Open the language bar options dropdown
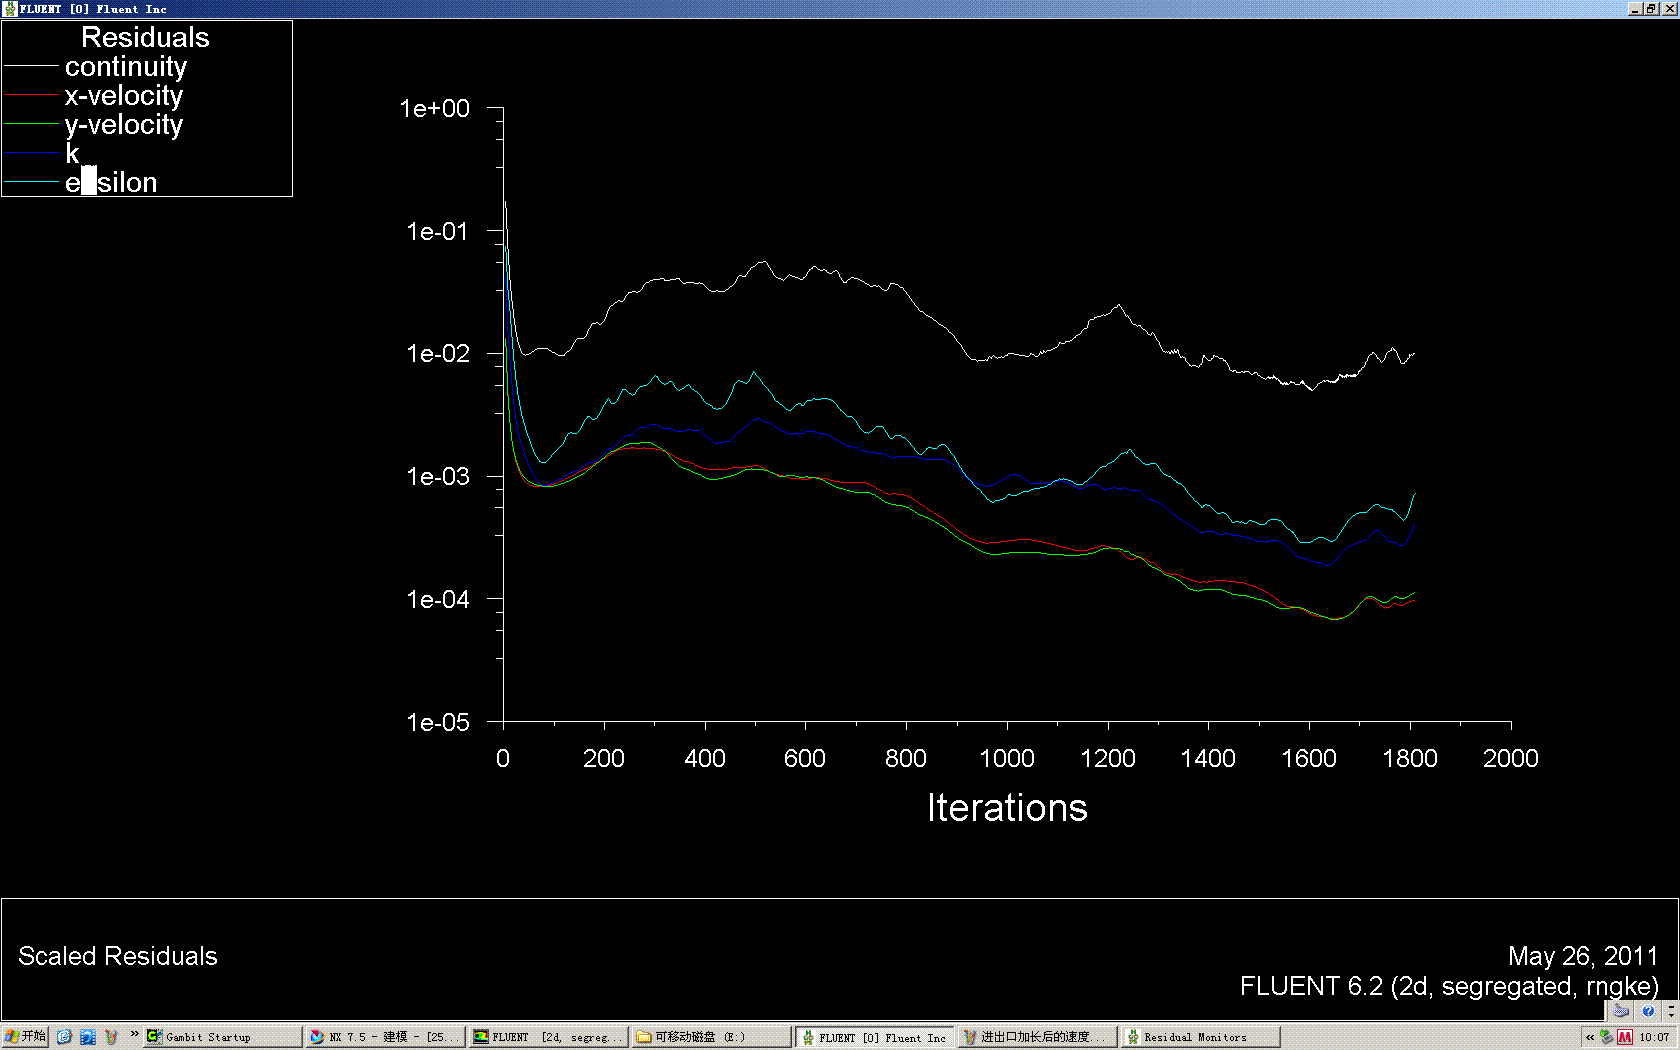The height and width of the screenshot is (1050, 1680). [x=1671, y=1012]
